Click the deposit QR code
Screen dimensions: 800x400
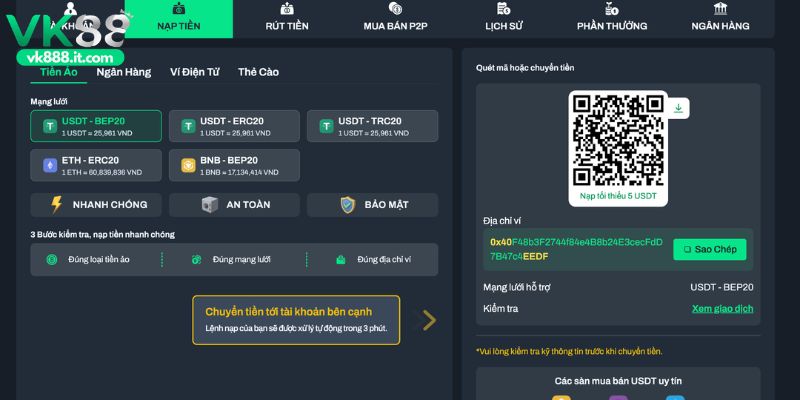coord(618,140)
